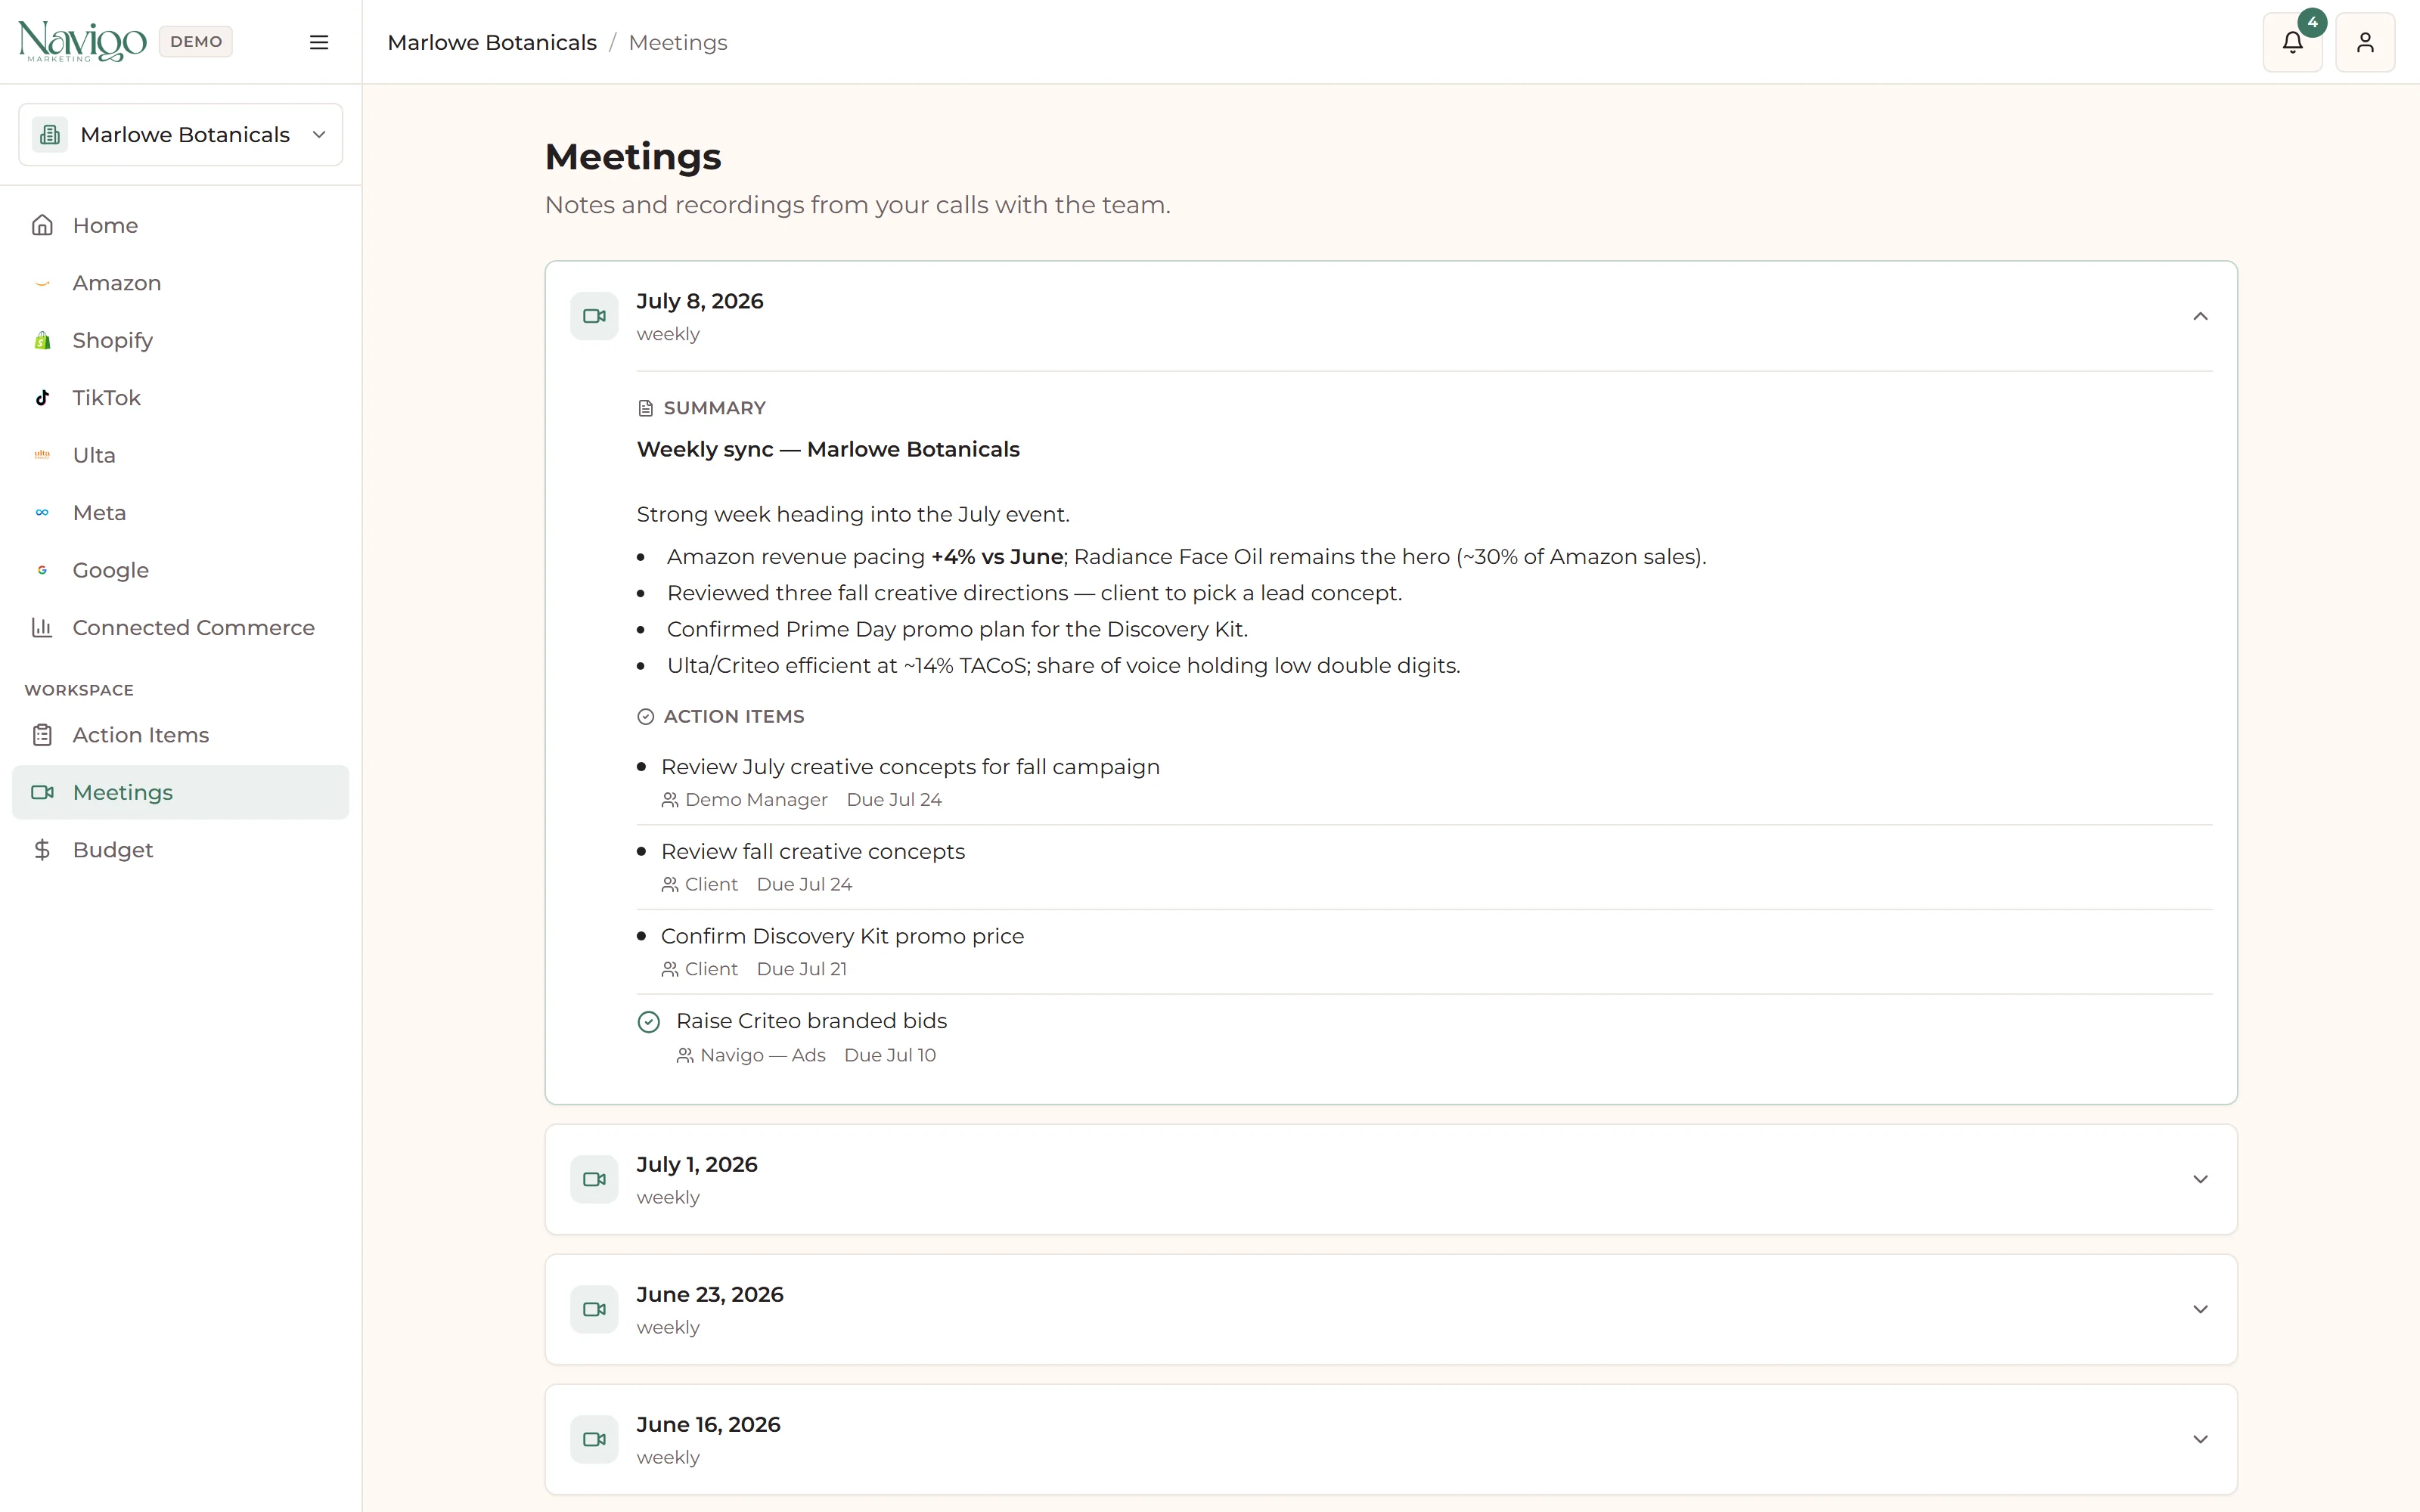Click the June 16, 2026 camera icon
2420x1512 pixels.
594,1439
